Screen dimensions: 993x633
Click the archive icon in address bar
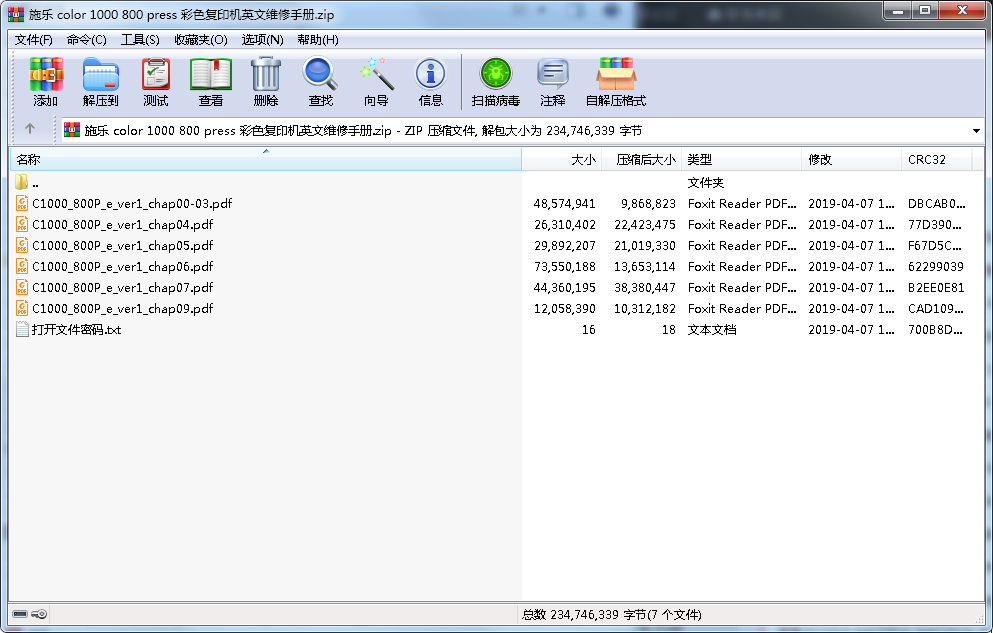coord(72,130)
